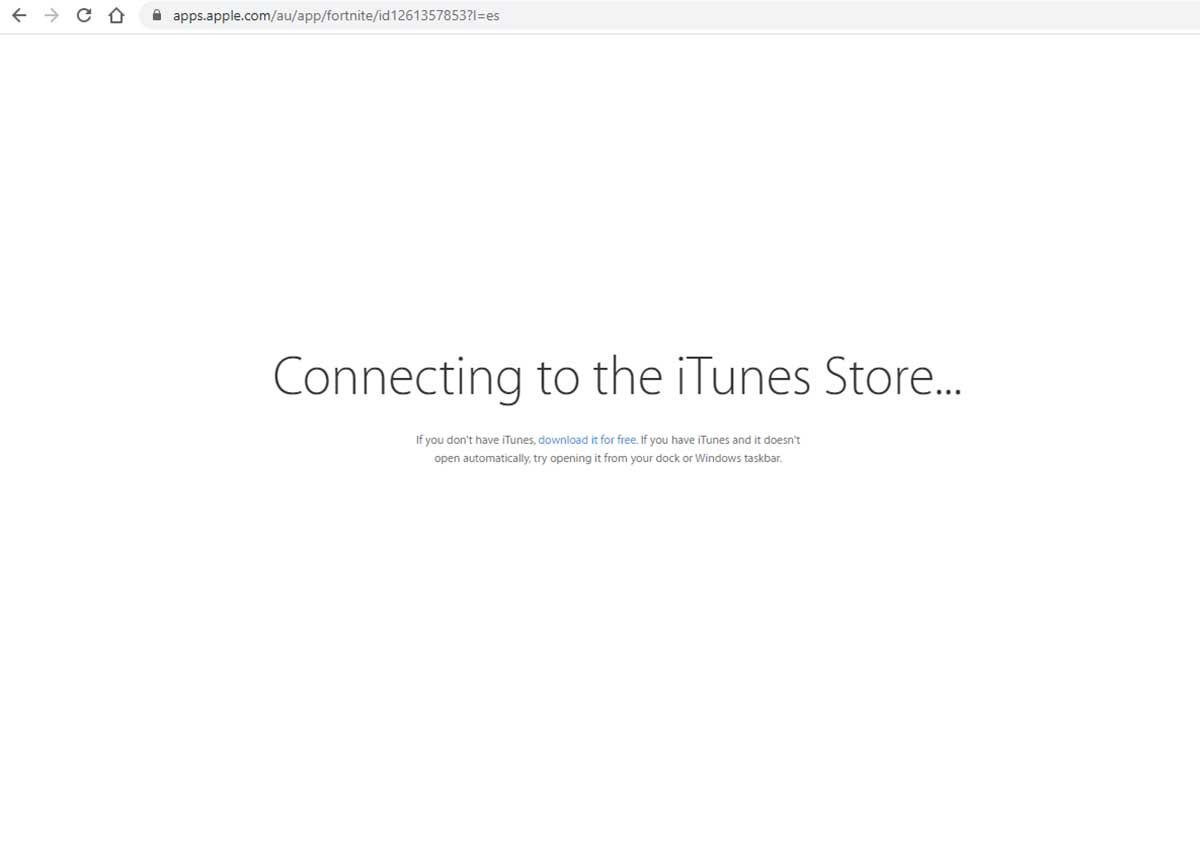Reload the current page
The height and width of the screenshot is (841, 1200).
click(84, 15)
